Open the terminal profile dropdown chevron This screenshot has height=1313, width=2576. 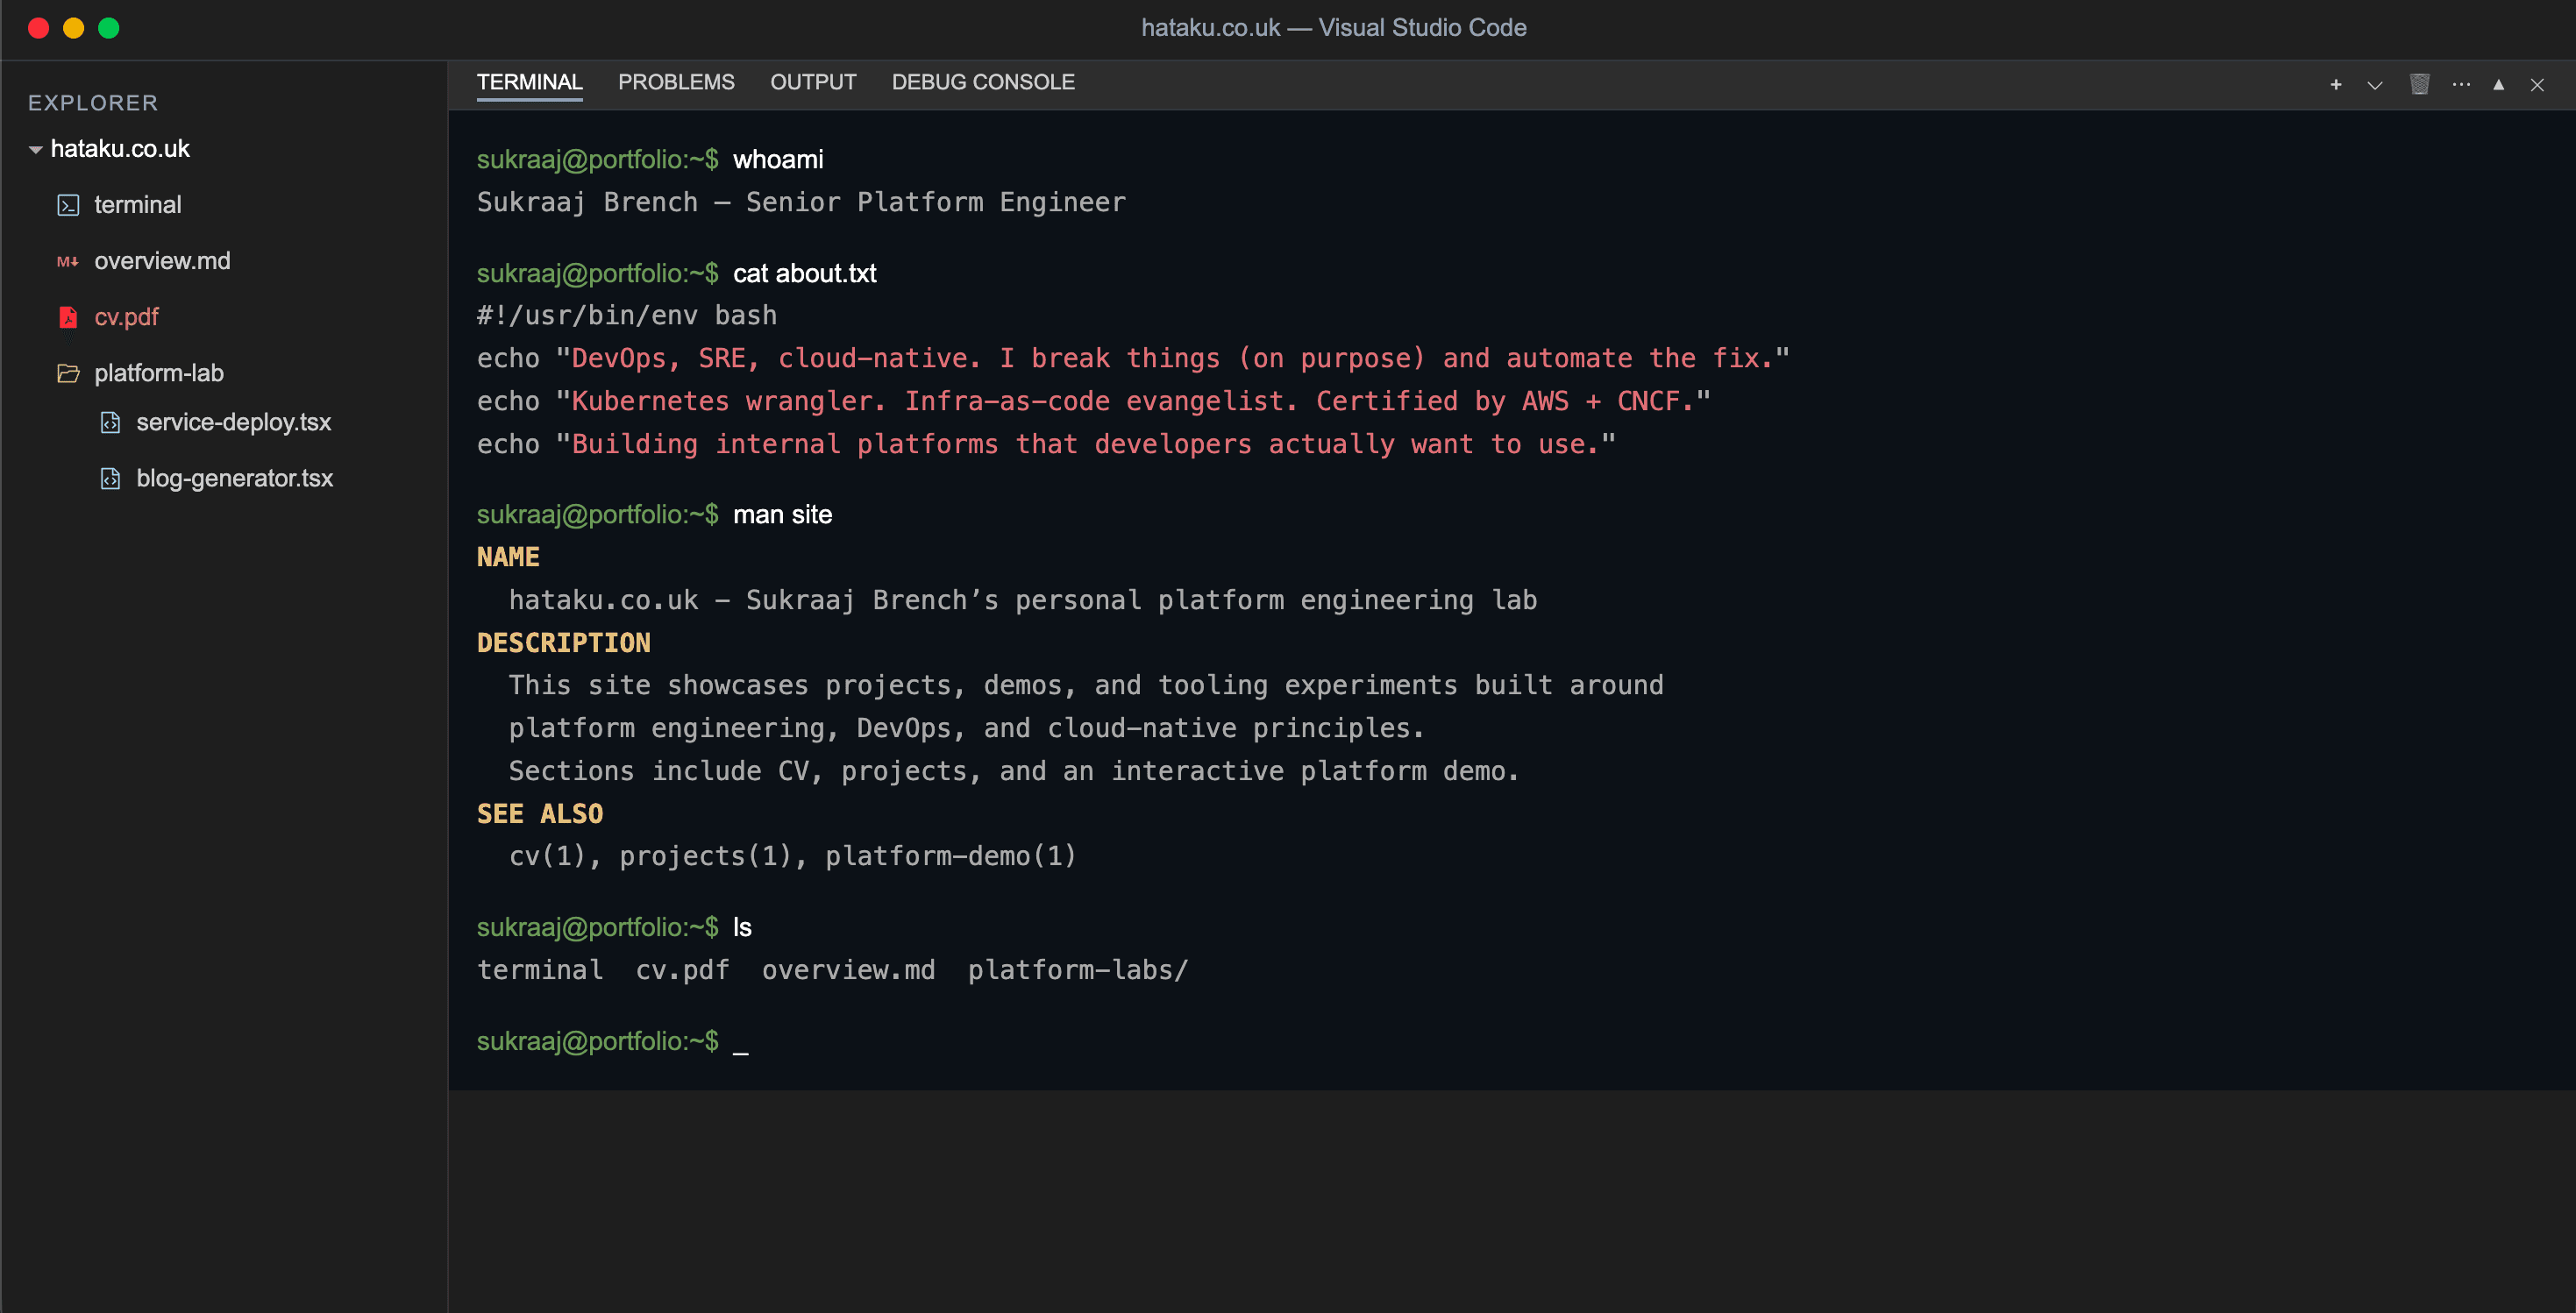pos(2374,85)
